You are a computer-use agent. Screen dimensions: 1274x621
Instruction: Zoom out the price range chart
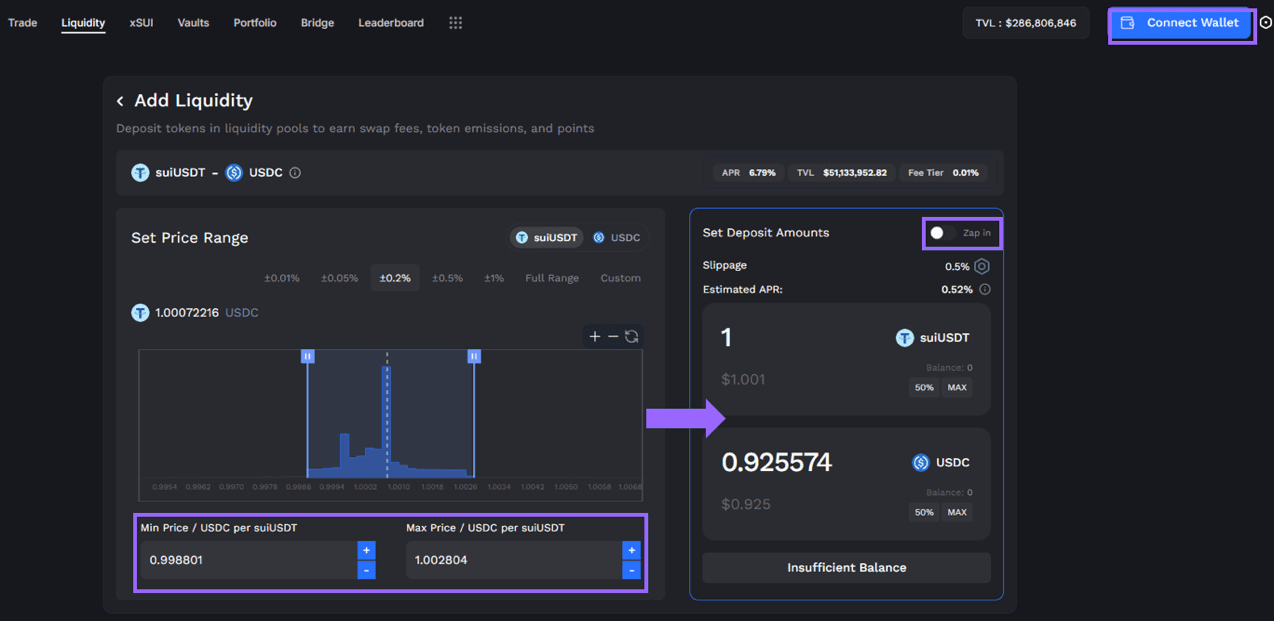coord(613,337)
